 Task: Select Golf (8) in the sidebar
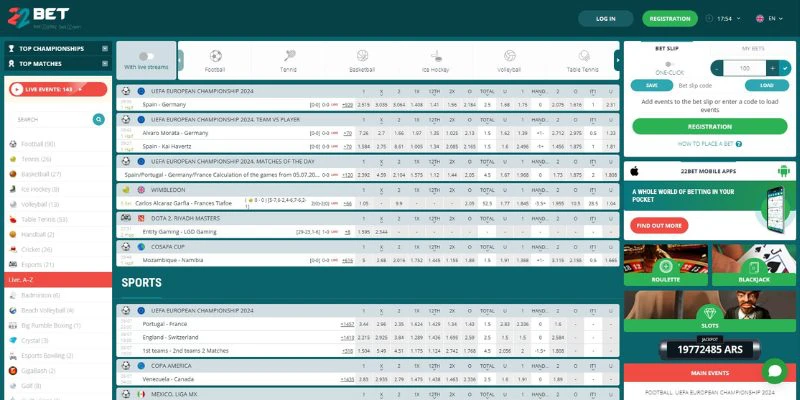point(58,386)
